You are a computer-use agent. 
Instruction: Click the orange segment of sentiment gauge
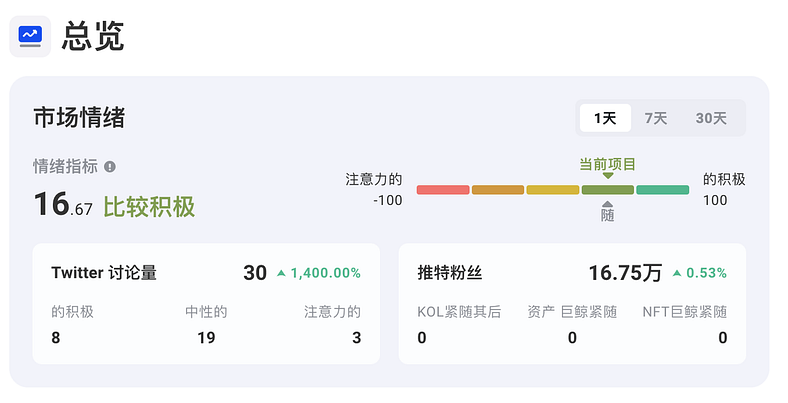click(x=498, y=190)
